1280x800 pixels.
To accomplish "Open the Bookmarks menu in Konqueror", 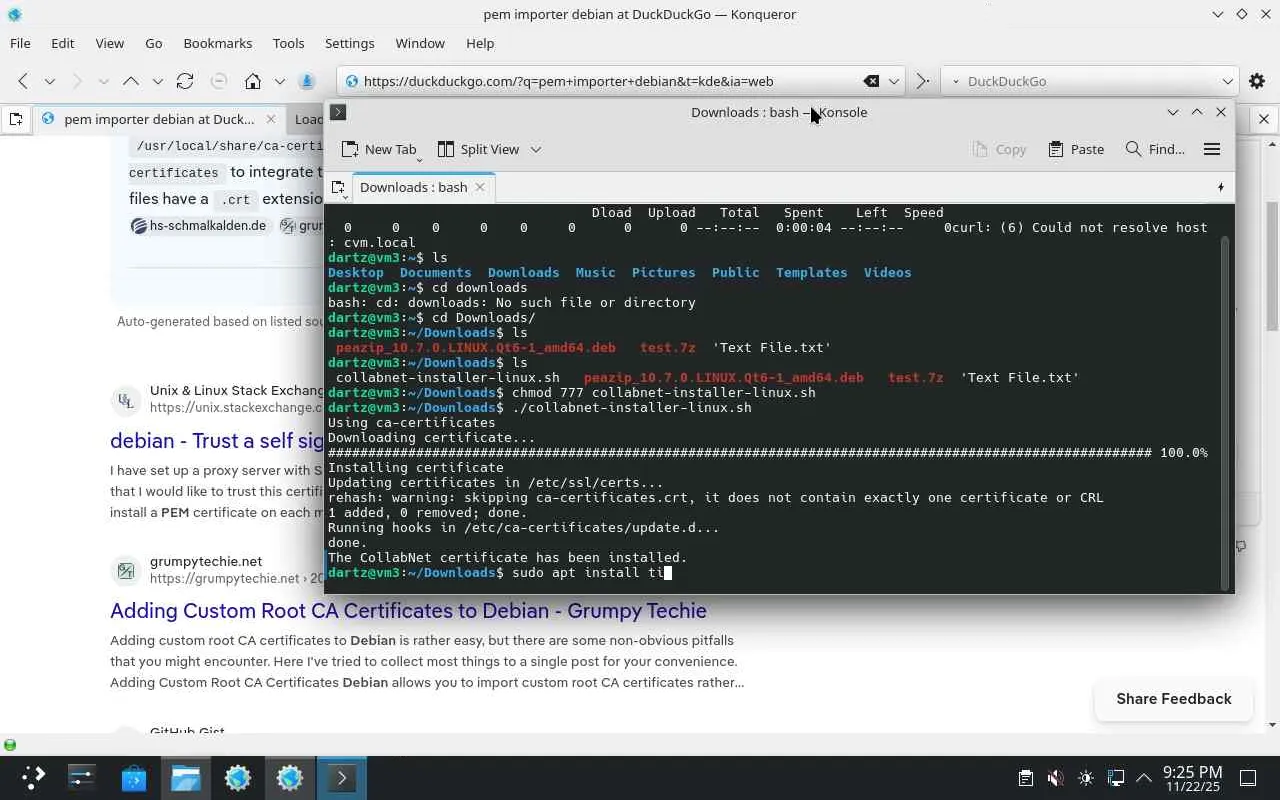I will tap(218, 43).
